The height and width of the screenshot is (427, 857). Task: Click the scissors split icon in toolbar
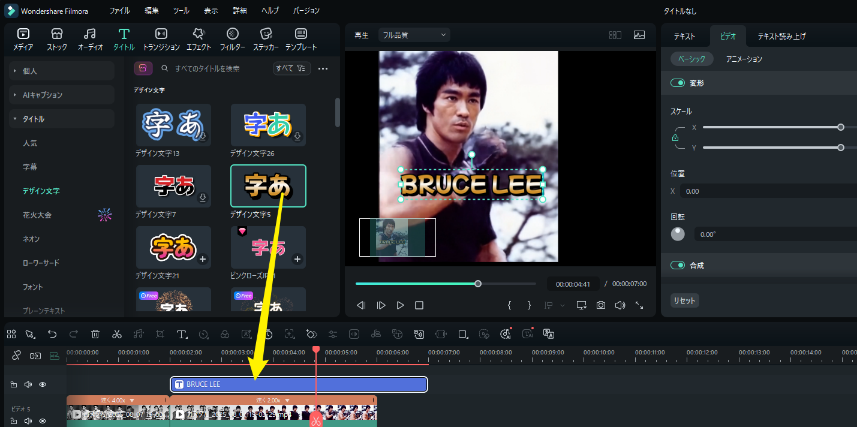(116, 334)
